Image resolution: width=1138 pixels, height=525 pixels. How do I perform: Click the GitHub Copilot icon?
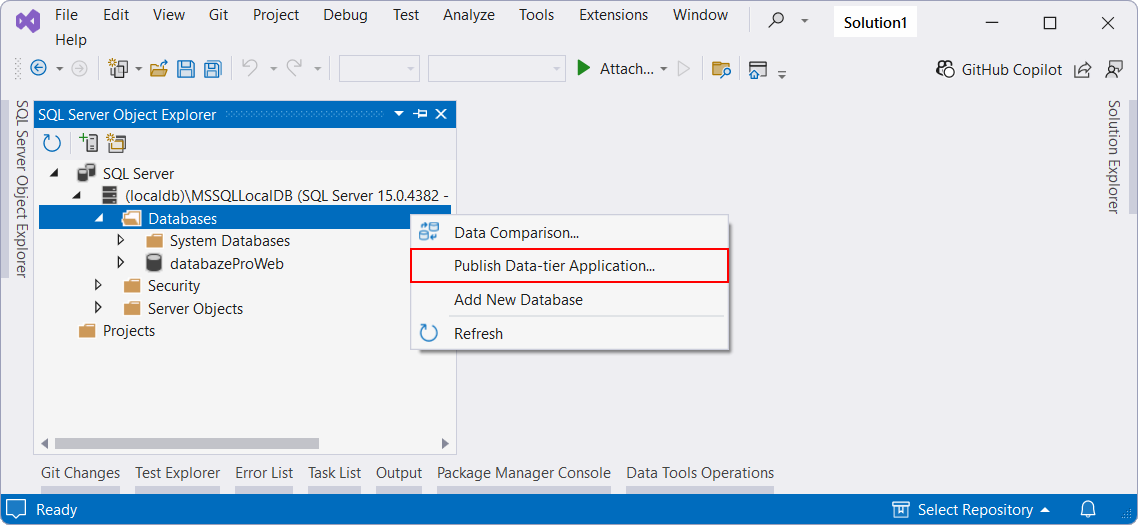point(945,69)
